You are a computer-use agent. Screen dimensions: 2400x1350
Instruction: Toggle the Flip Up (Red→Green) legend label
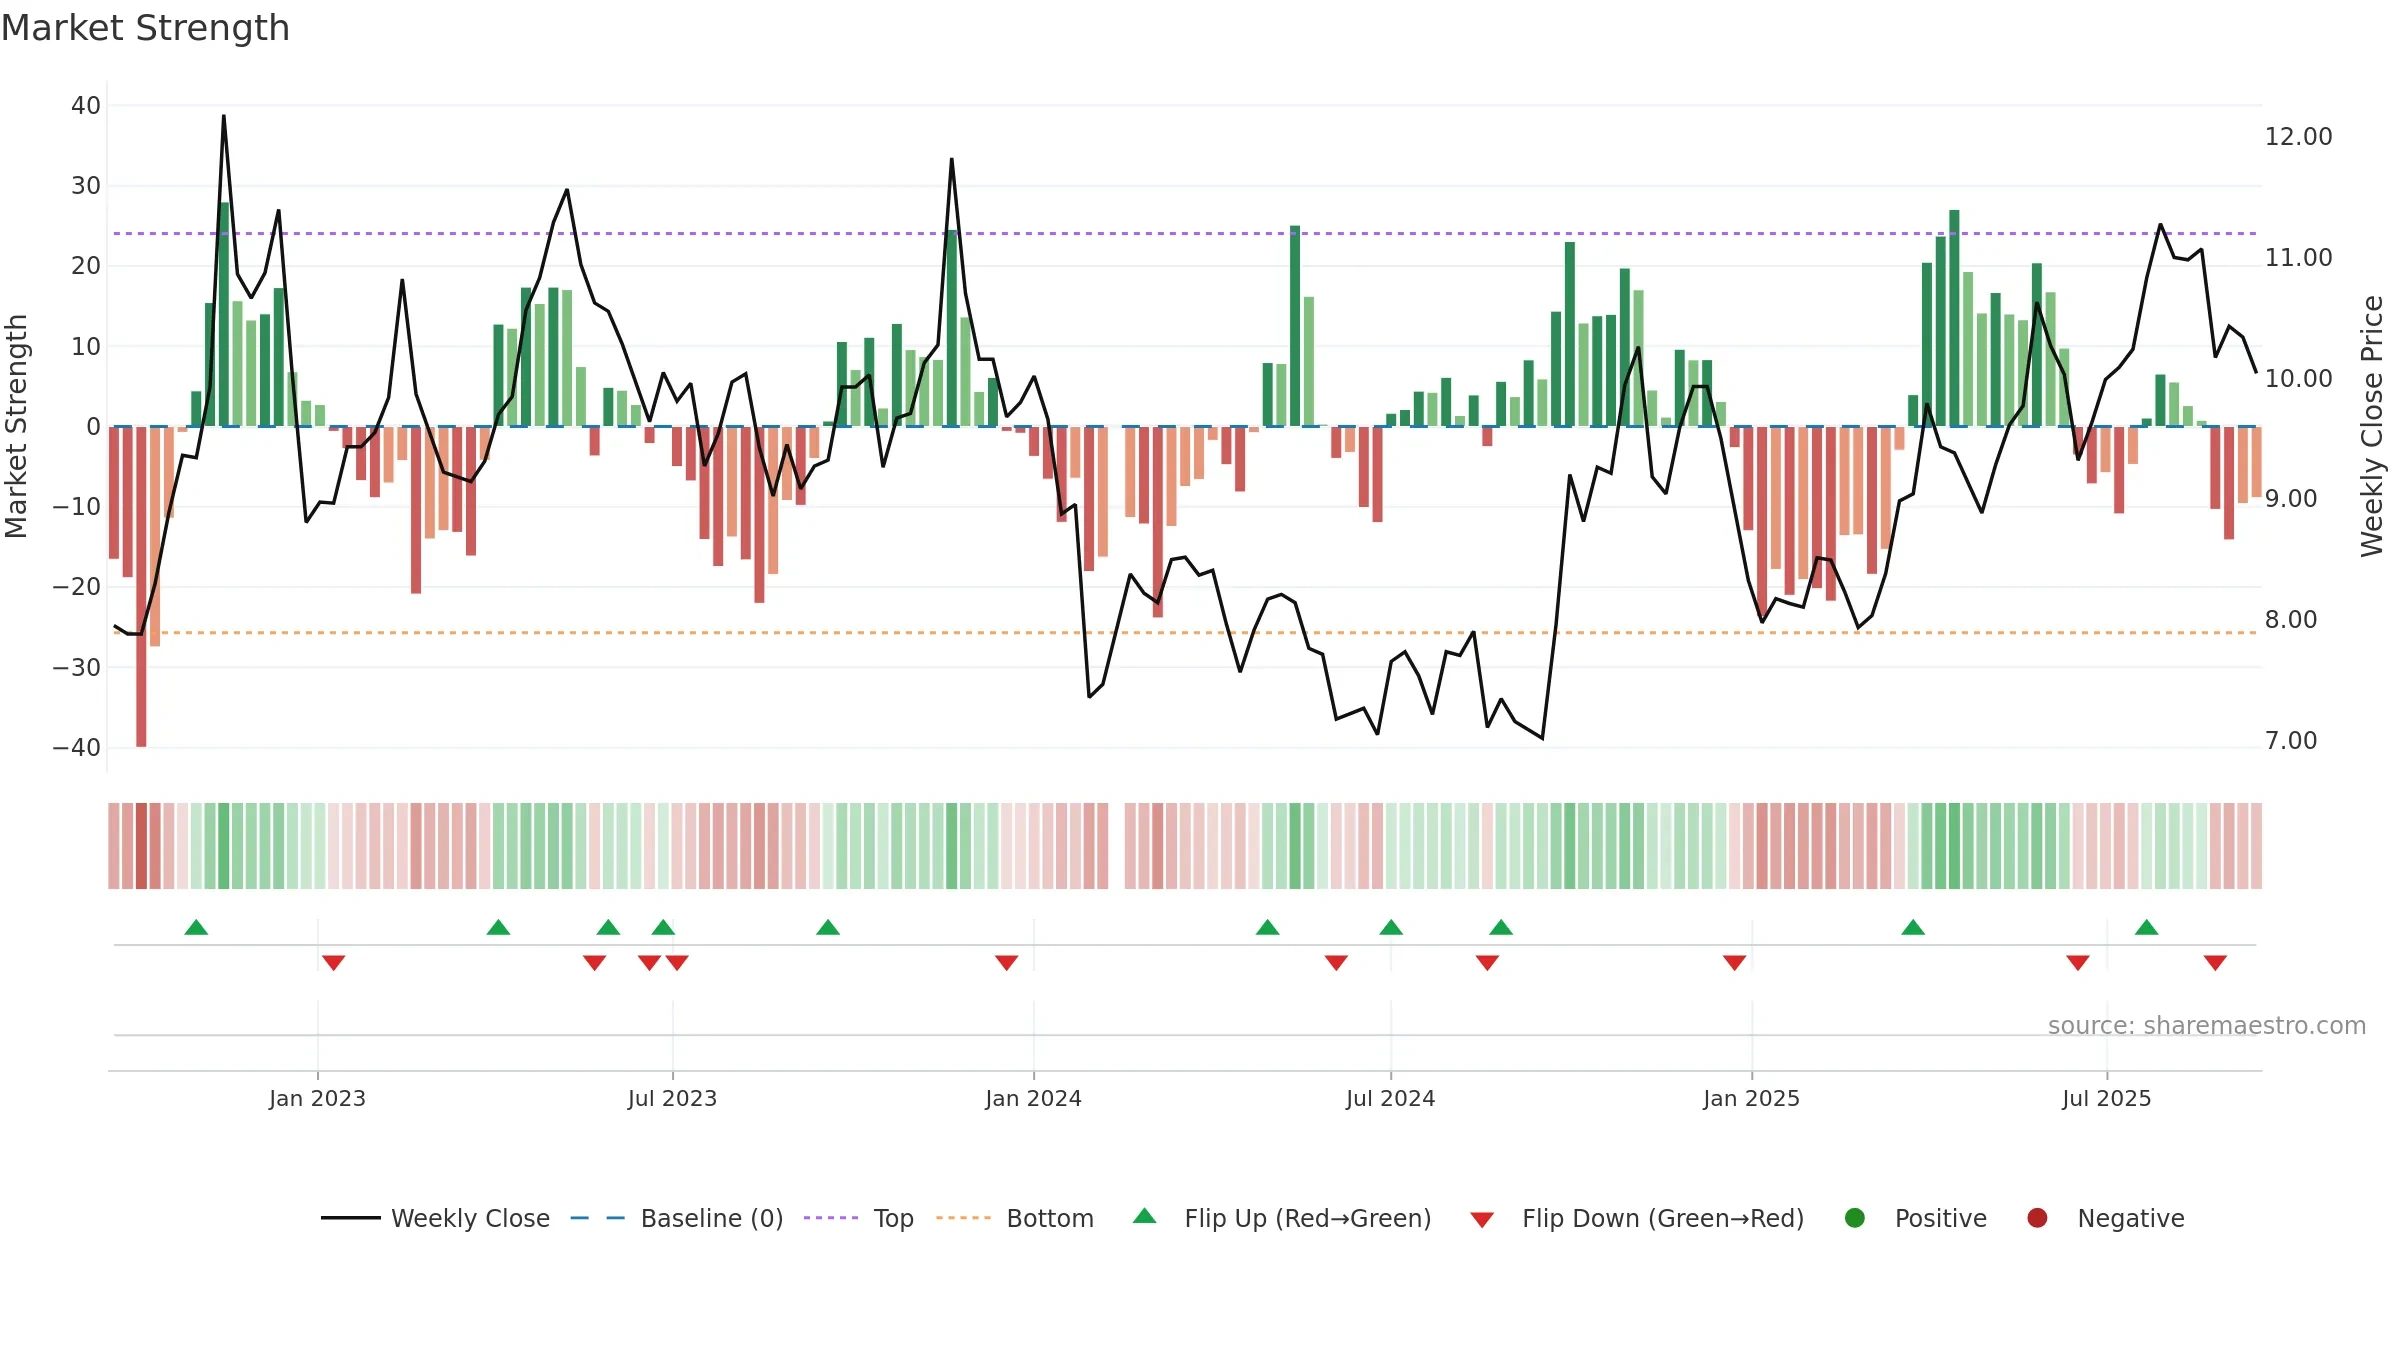pyautogui.click(x=1308, y=1218)
